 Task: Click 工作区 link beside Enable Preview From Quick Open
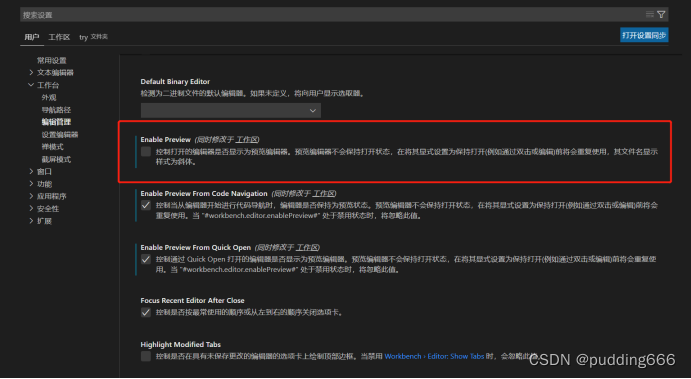point(307,247)
